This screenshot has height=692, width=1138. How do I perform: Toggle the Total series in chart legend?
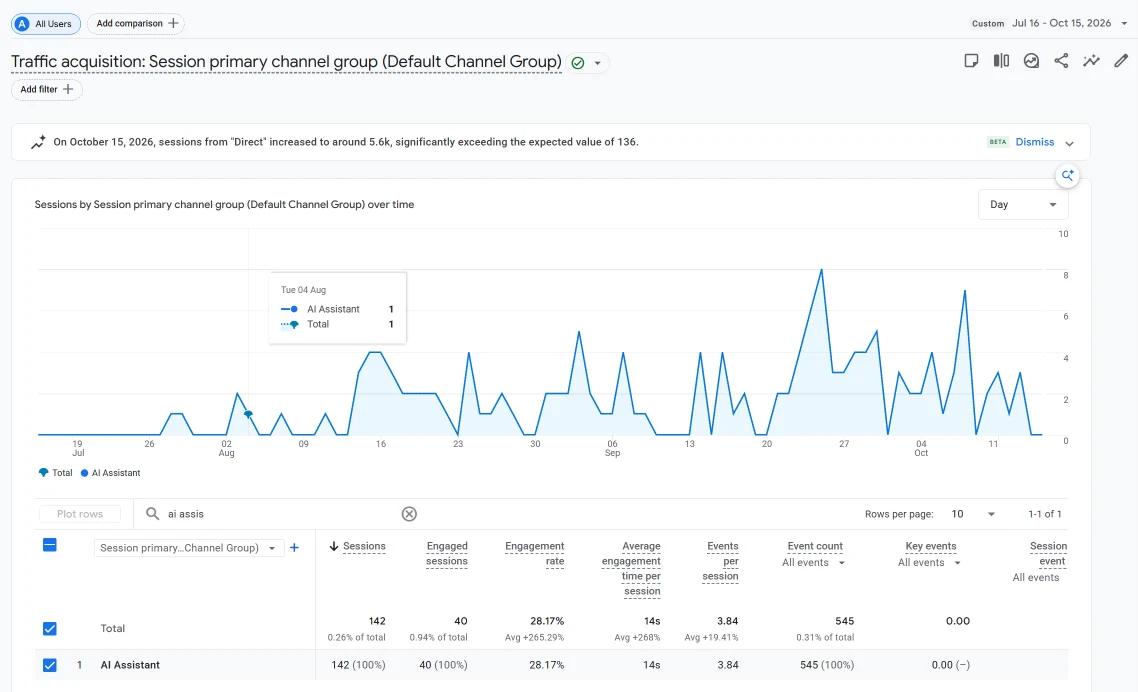pyautogui.click(x=55, y=473)
